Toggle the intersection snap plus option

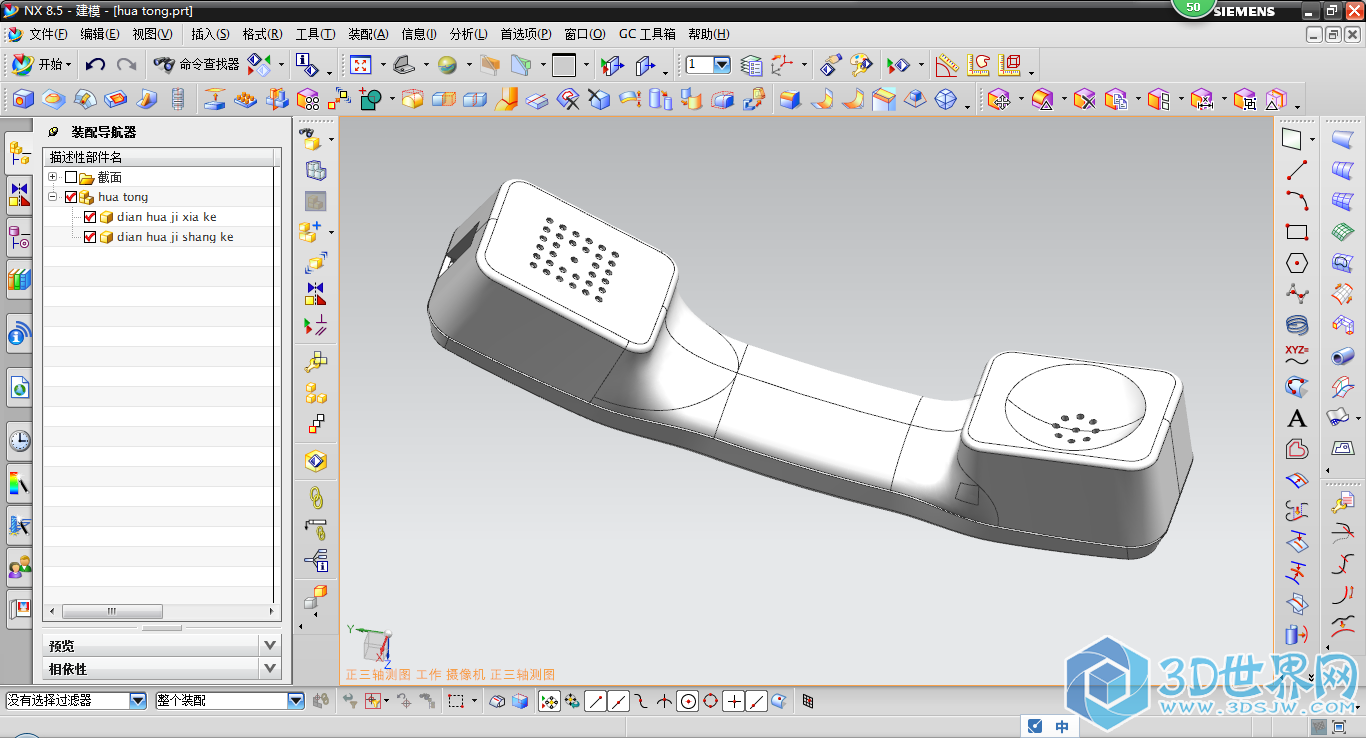click(734, 701)
